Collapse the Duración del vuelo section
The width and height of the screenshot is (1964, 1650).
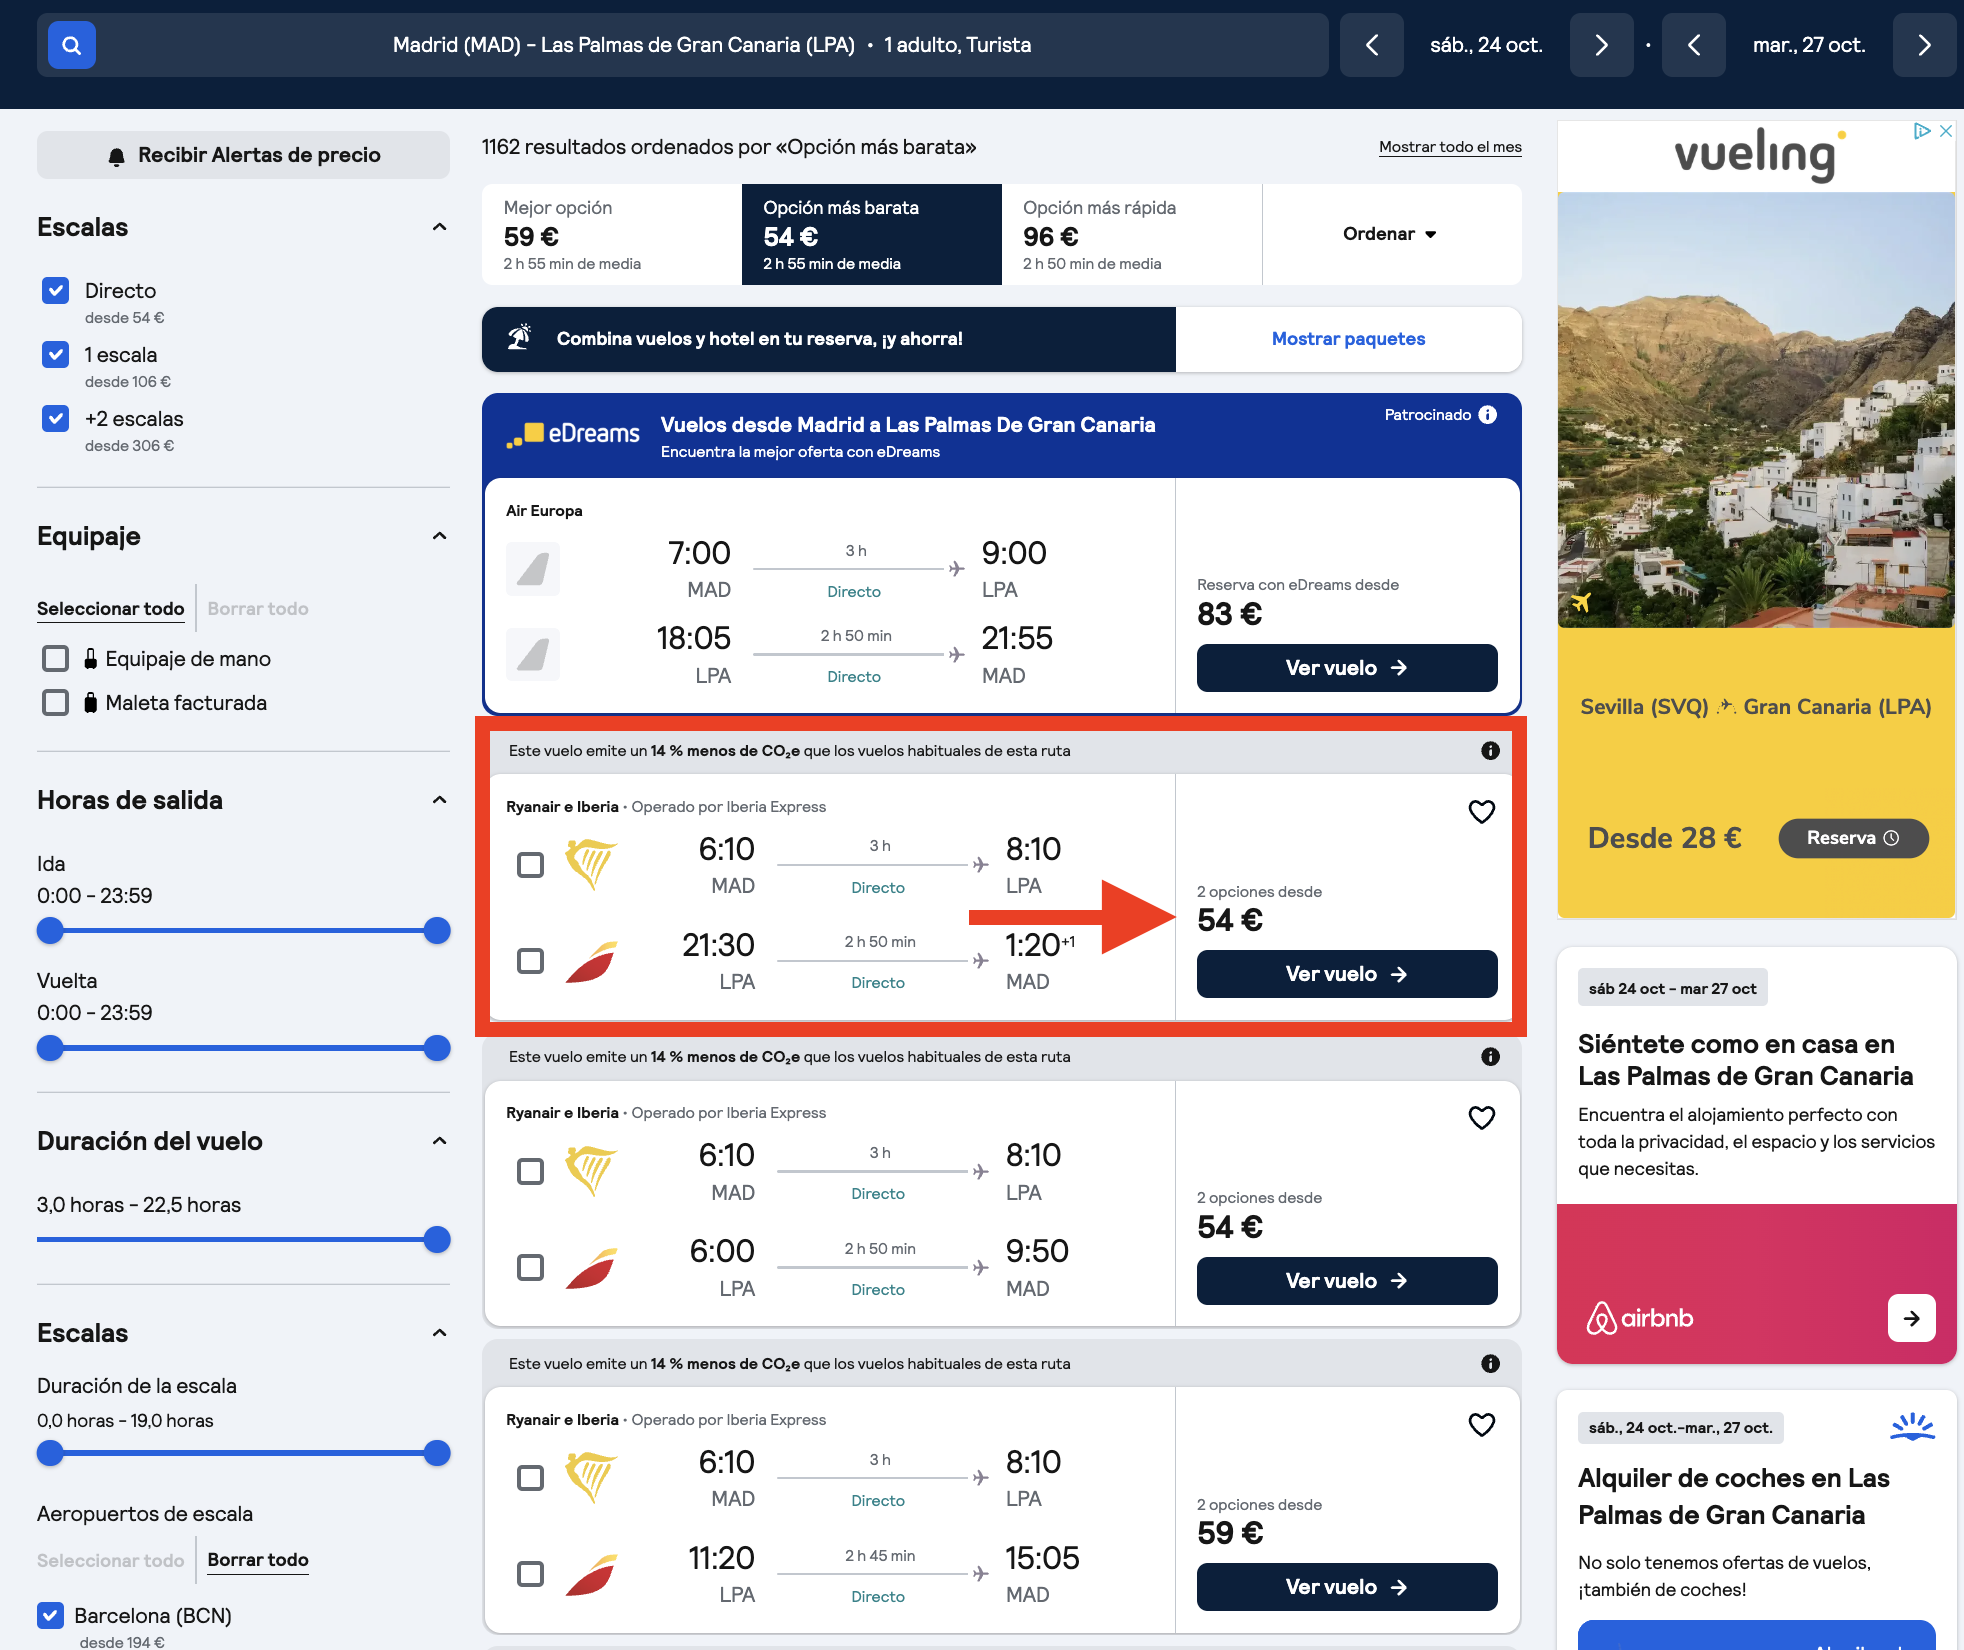coord(439,1141)
